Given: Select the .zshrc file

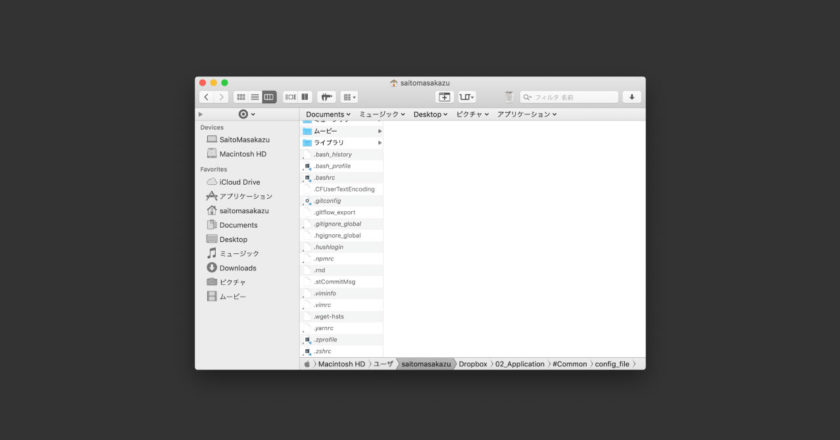Looking at the screenshot, I should click(342, 352).
